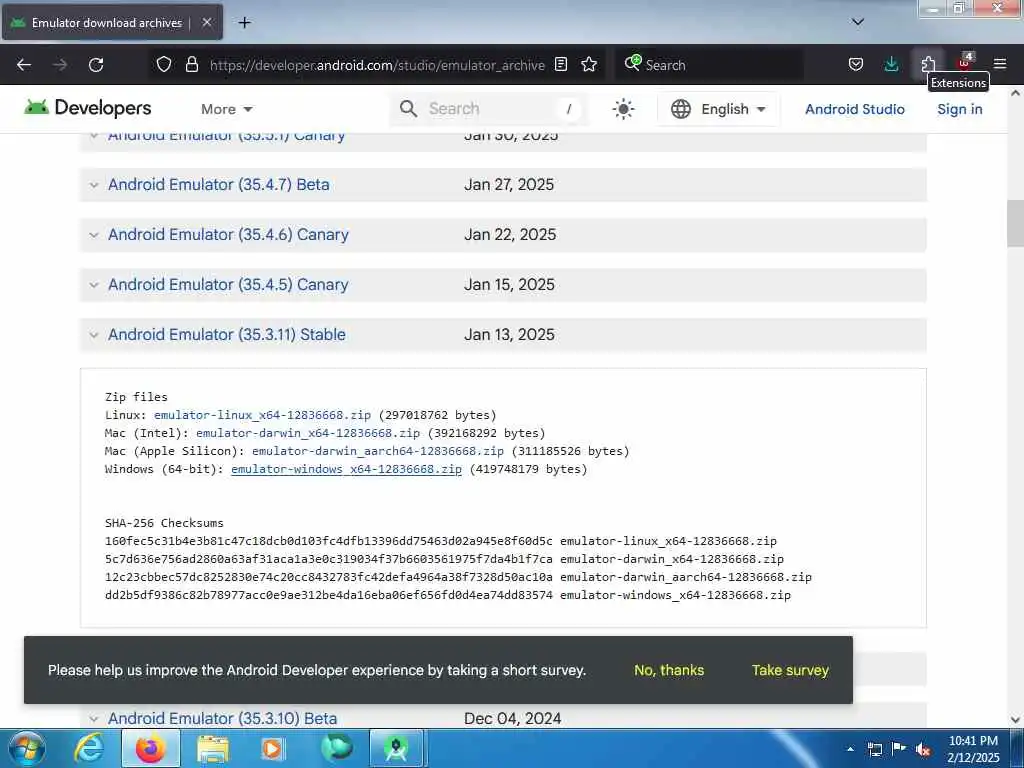Viewport: 1024px width, 768px height.
Task: Select darwin_x64 checksum starting 5c7d636e
Action: pos(328,559)
